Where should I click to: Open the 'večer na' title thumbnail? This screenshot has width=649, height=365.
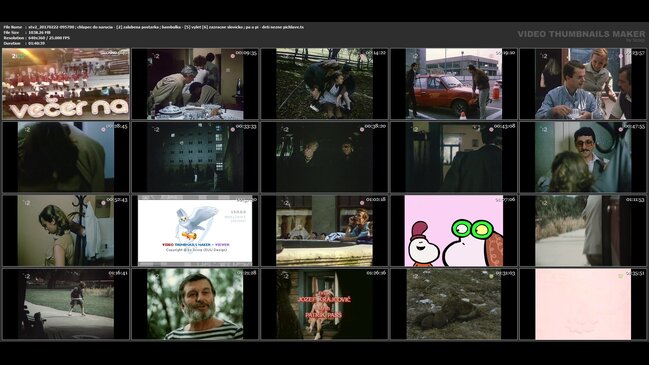66,84
